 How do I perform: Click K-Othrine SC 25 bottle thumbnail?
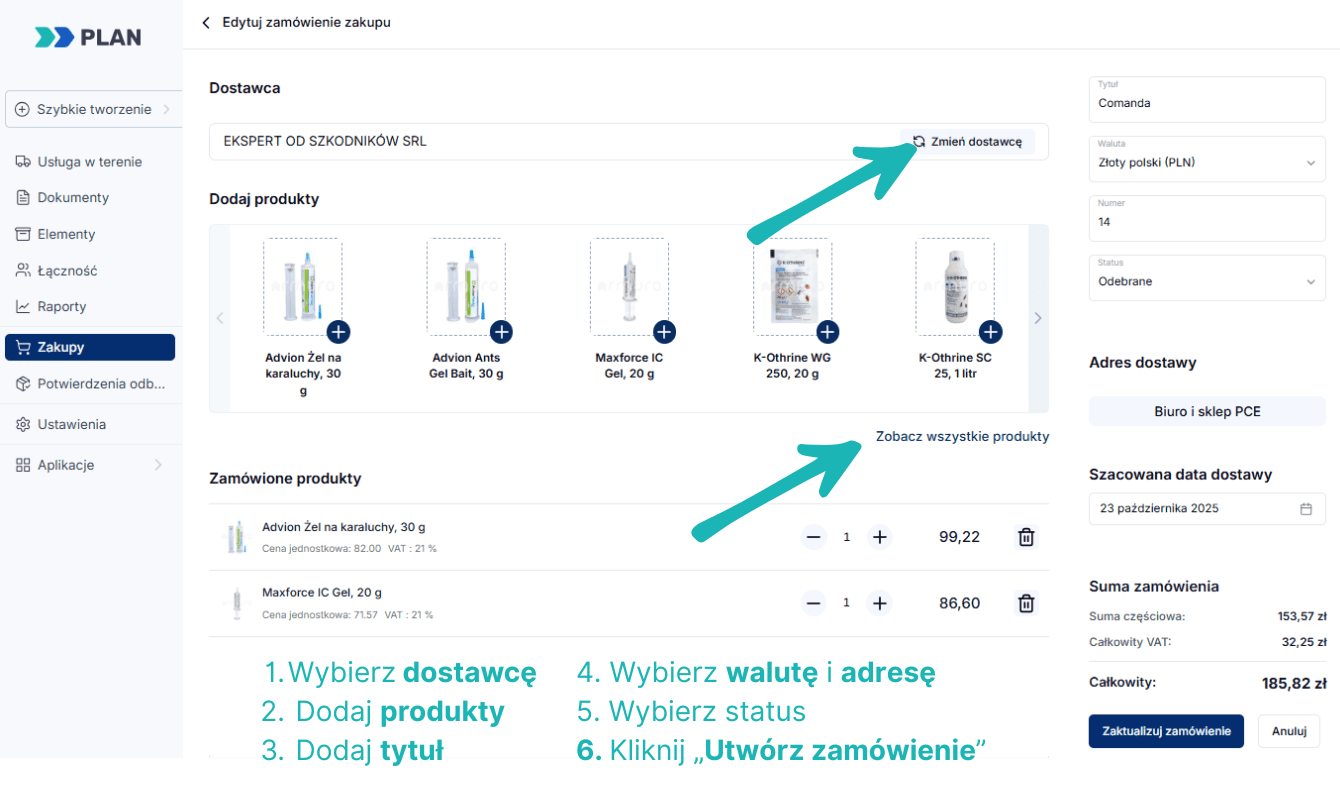[x=954, y=286]
